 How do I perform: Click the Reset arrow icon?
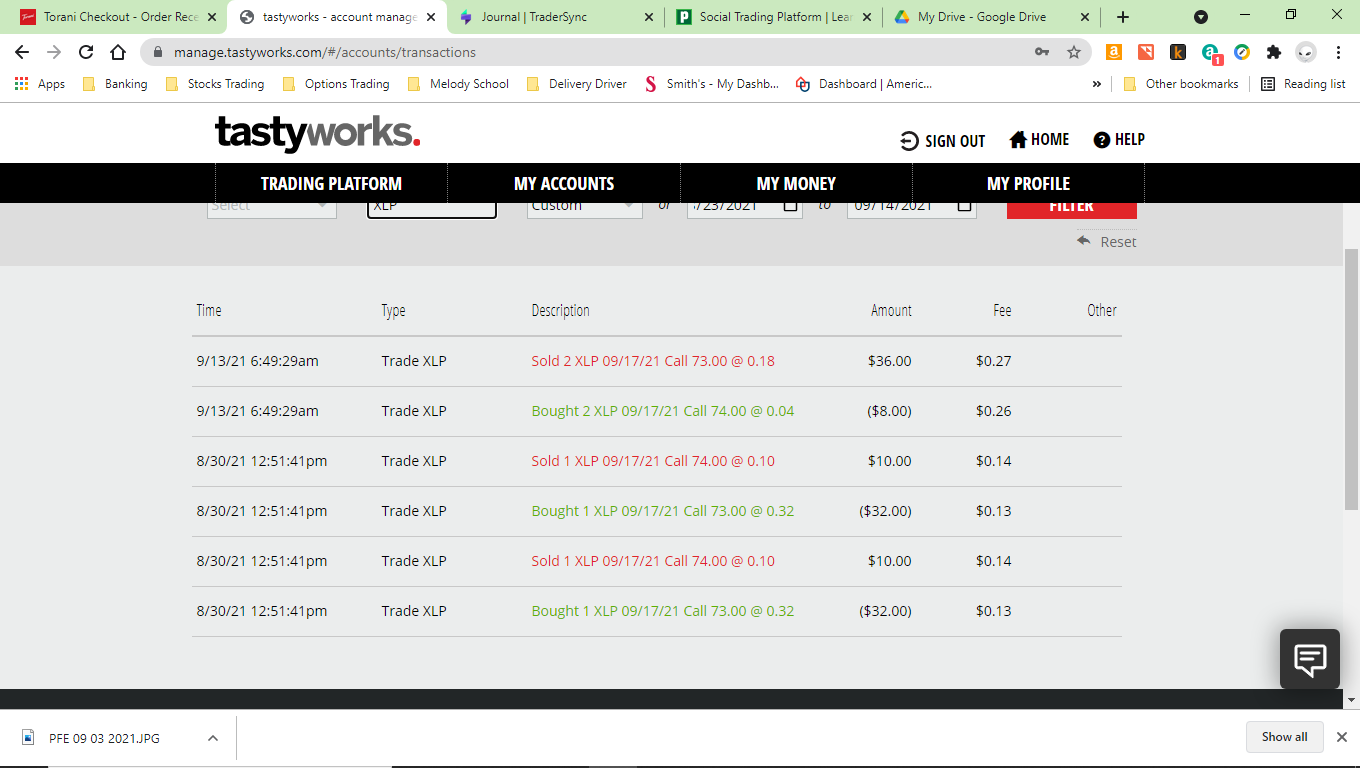[1084, 240]
